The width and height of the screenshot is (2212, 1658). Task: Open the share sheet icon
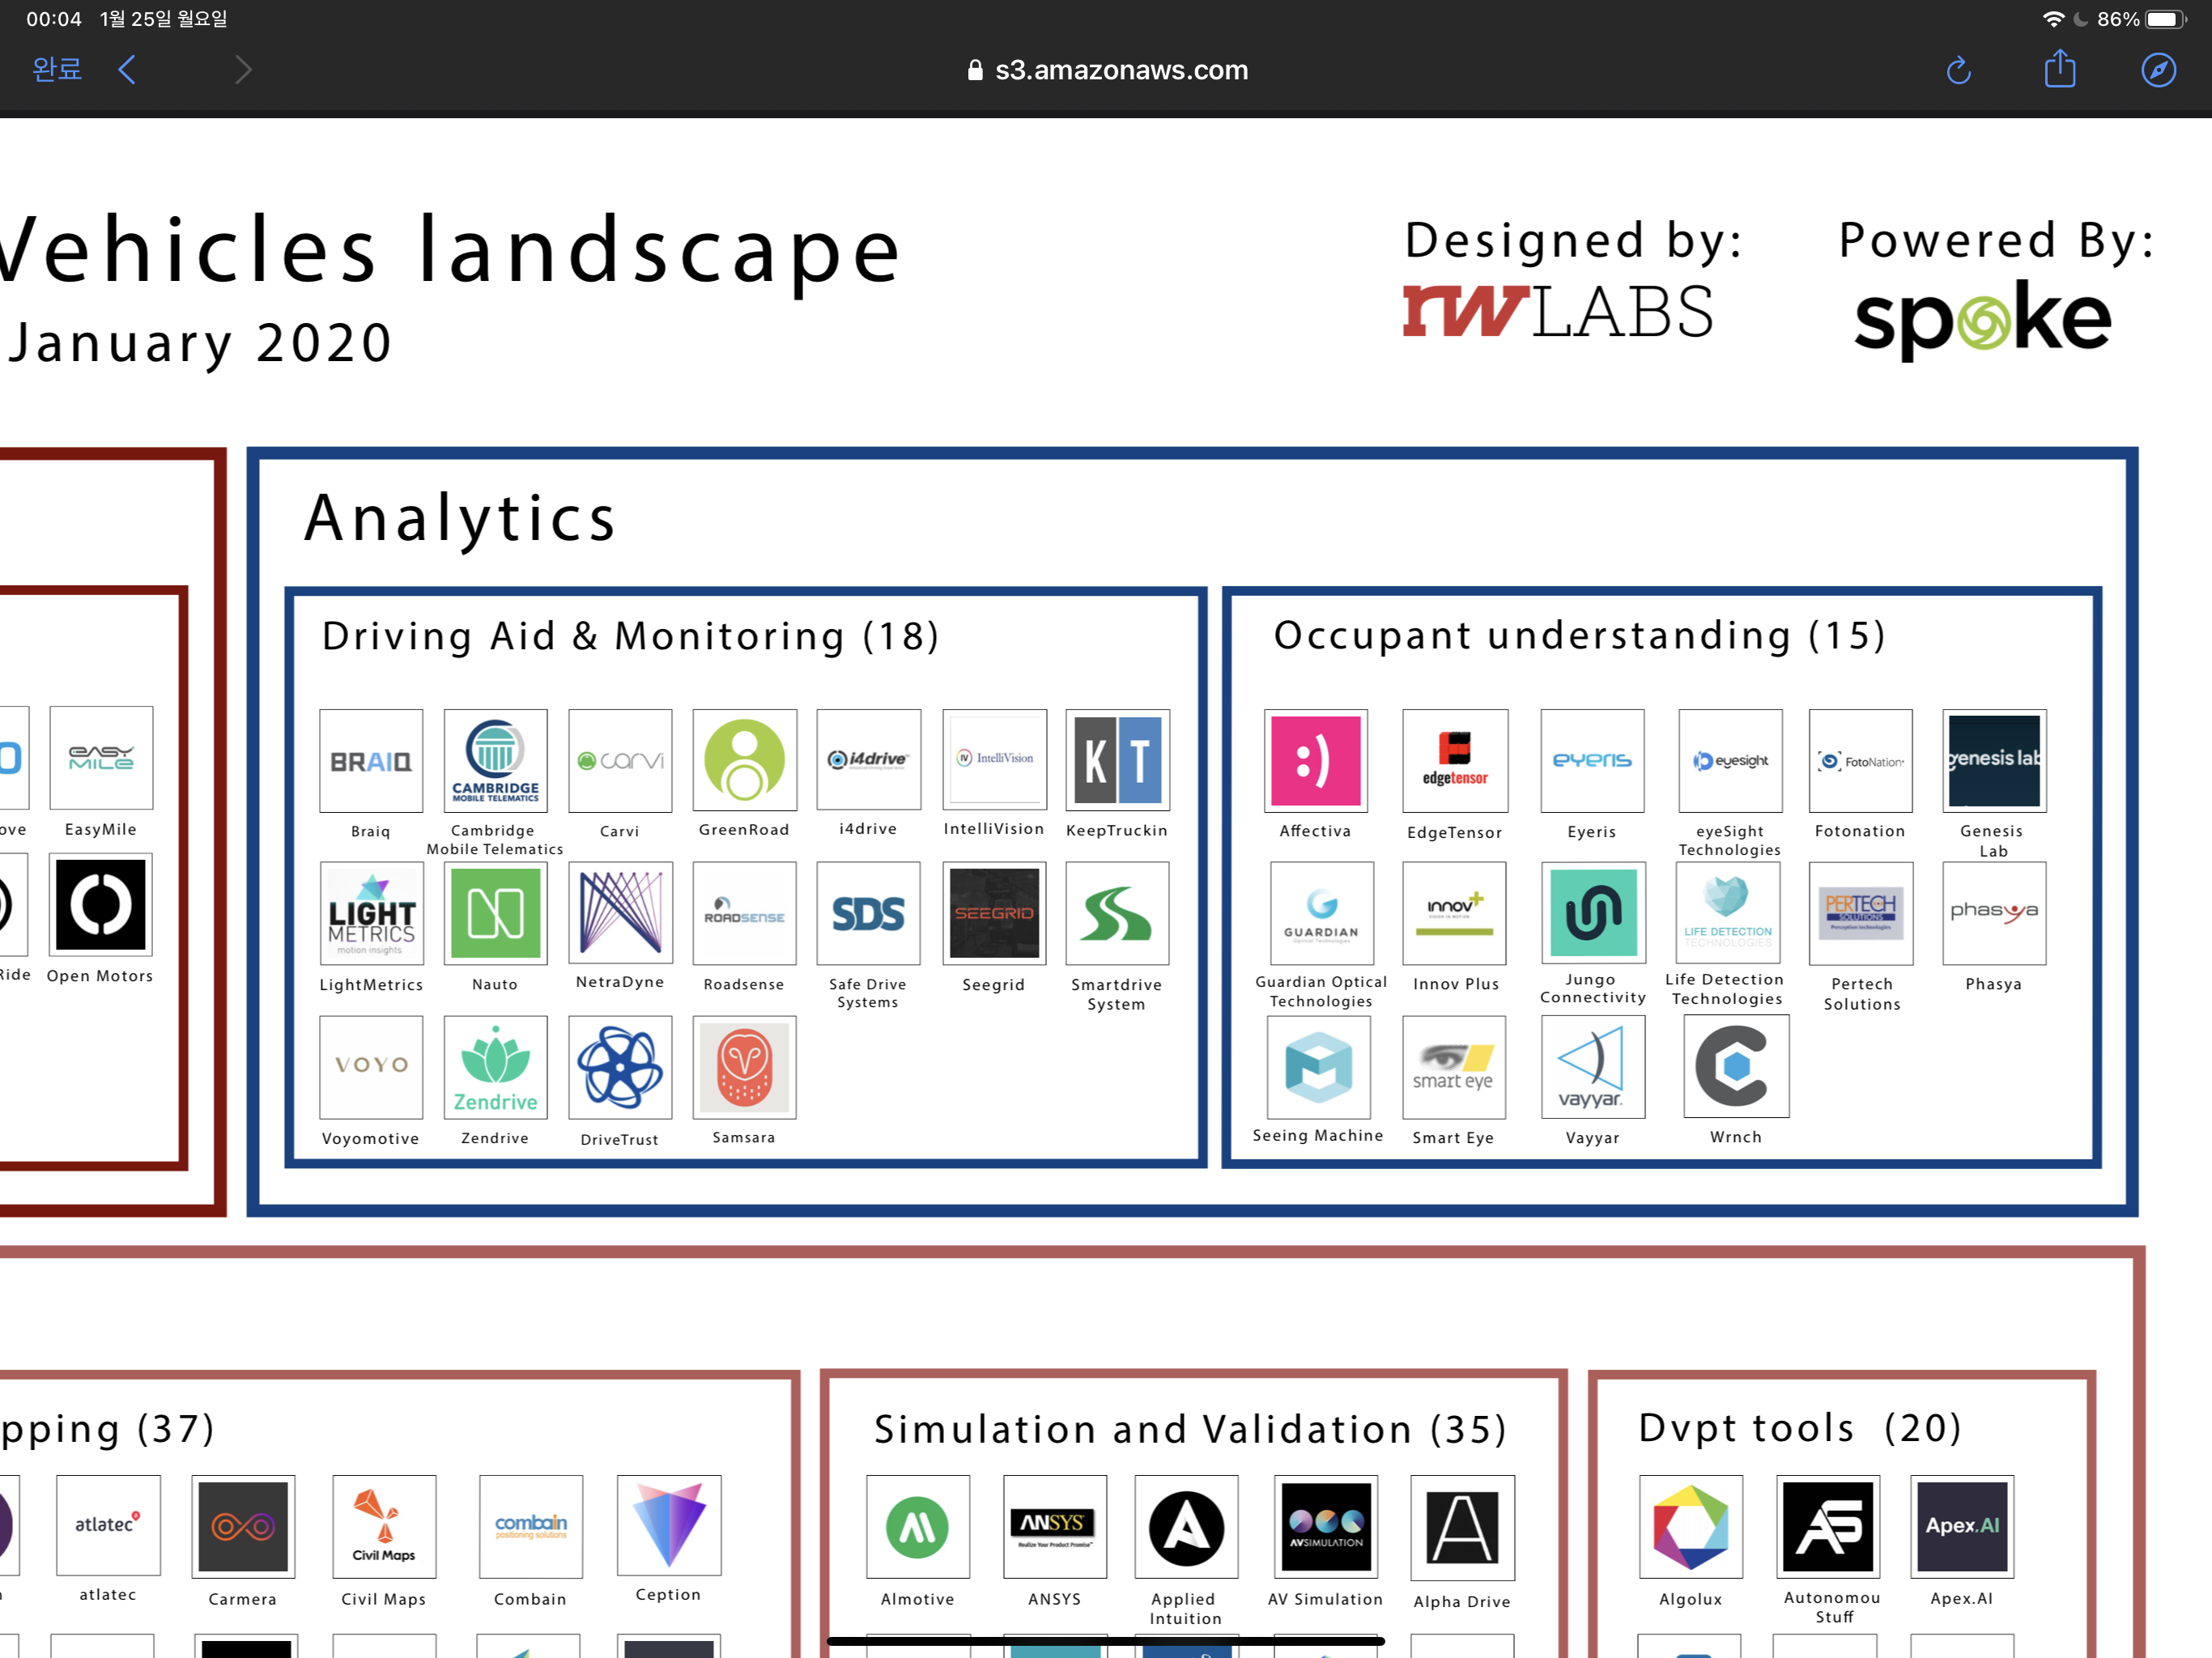(2059, 68)
